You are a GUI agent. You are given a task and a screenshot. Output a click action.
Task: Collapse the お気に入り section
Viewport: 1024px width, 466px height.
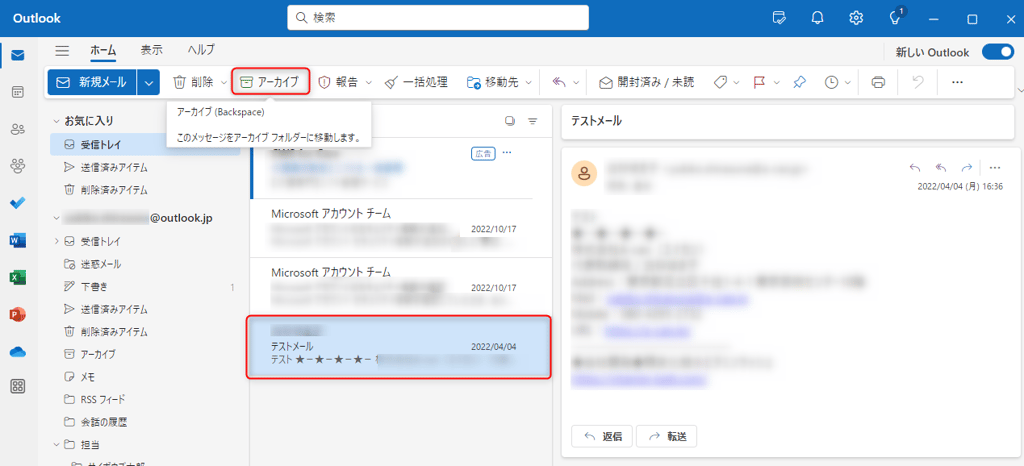click(x=57, y=121)
